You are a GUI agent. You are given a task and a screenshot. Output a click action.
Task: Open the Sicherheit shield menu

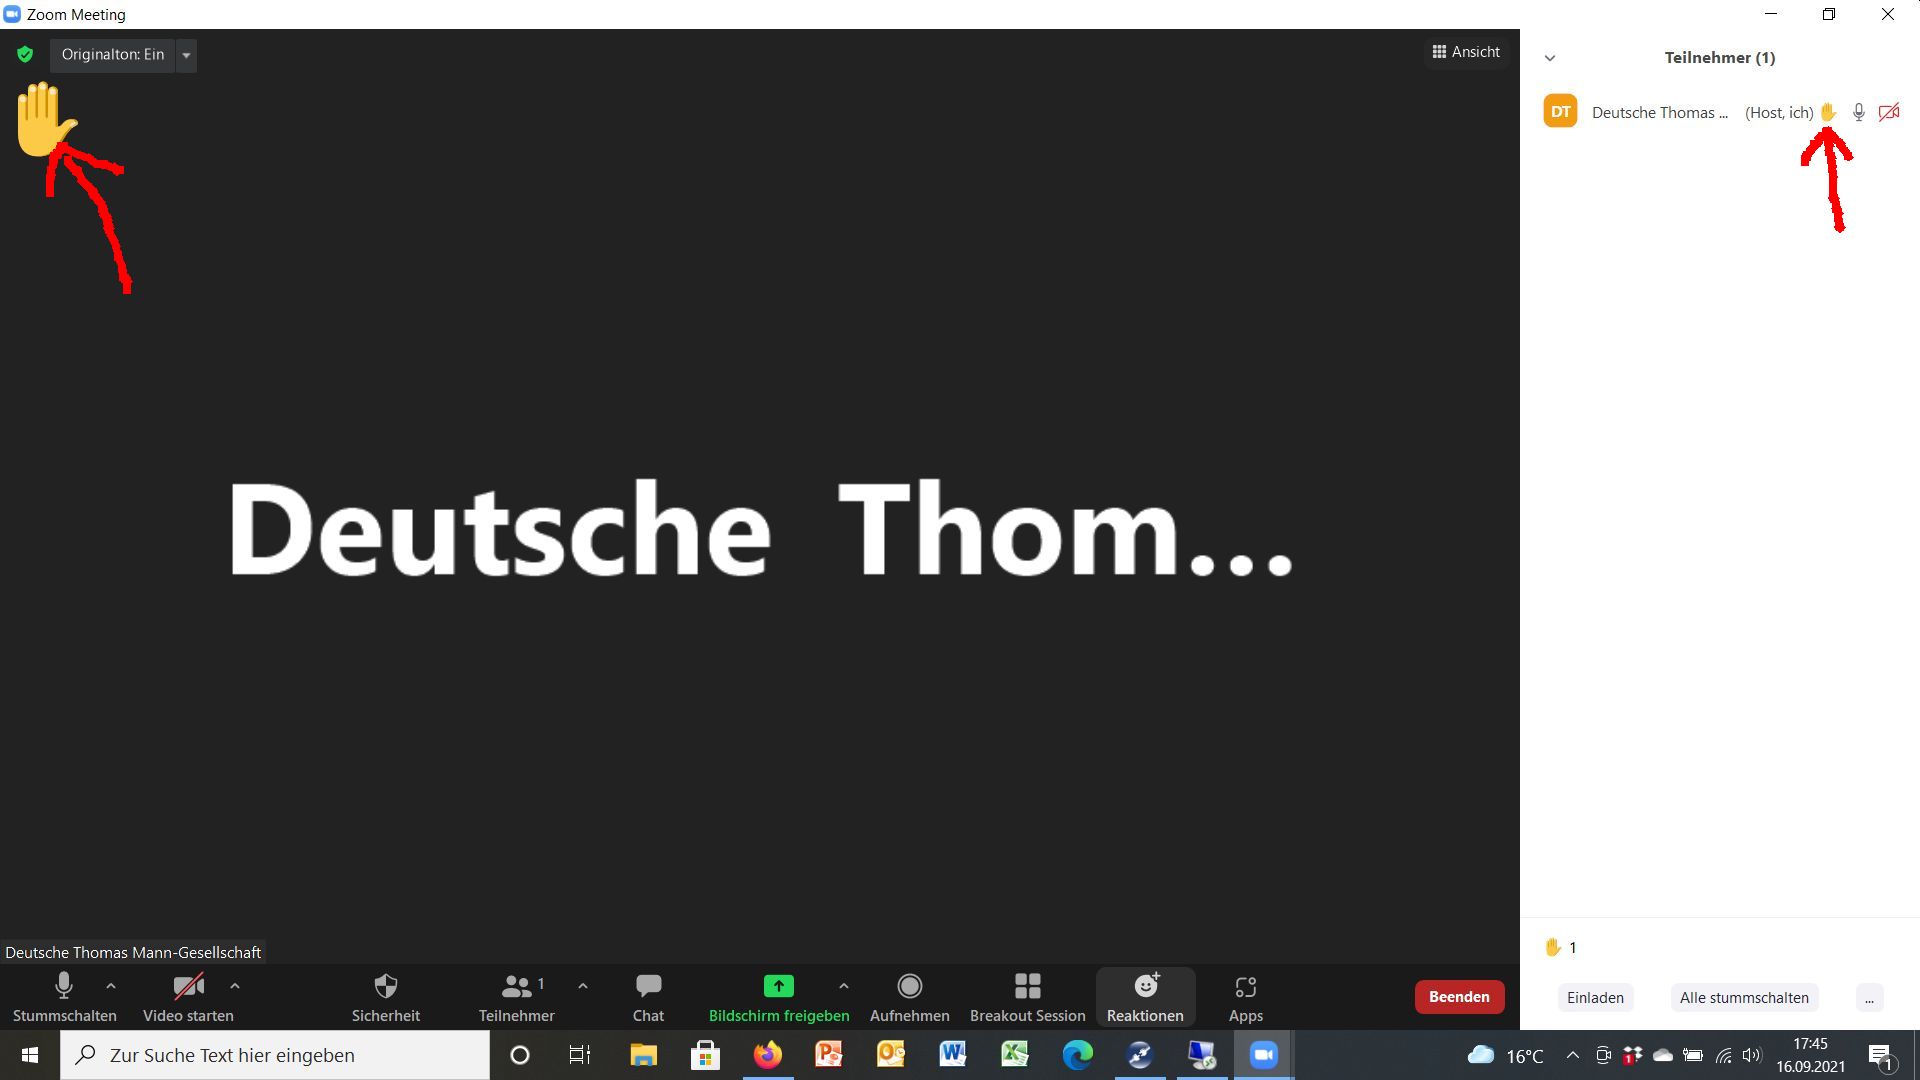point(386,997)
